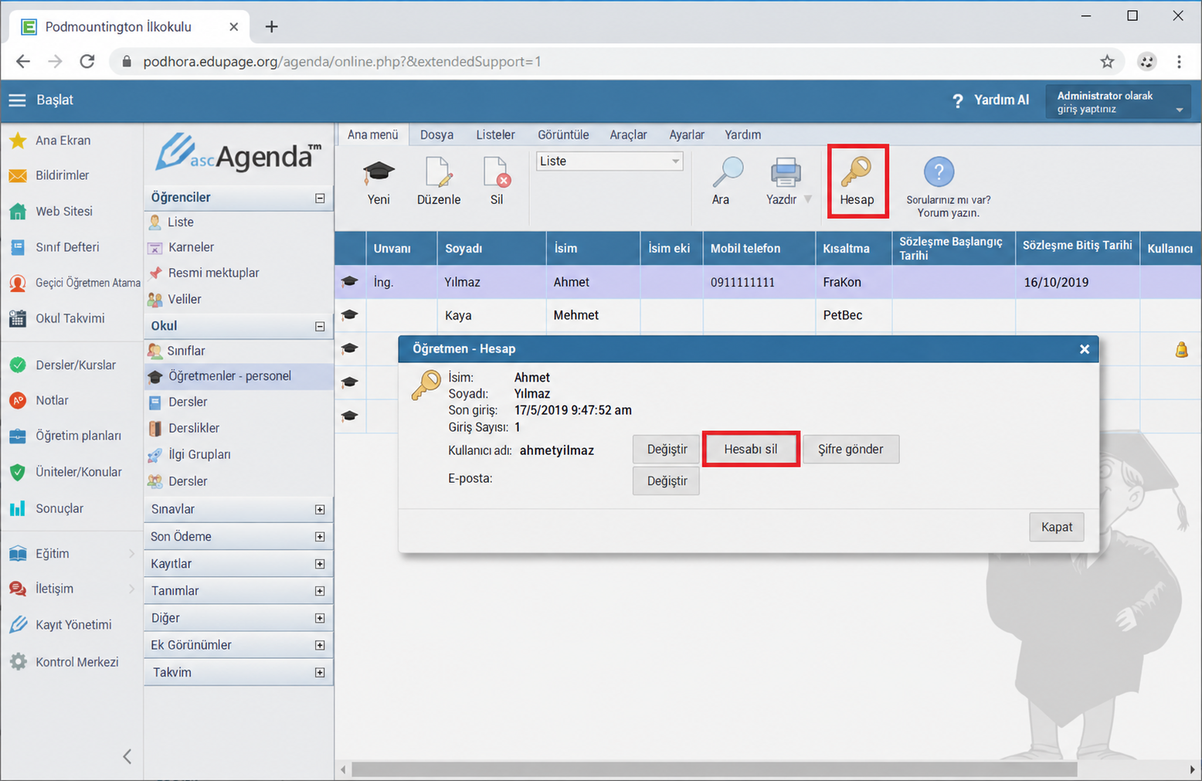Image resolution: width=1202 pixels, height=781 pixels.
Task: Select Karneler in the sidebar tree
Action: 191,247
